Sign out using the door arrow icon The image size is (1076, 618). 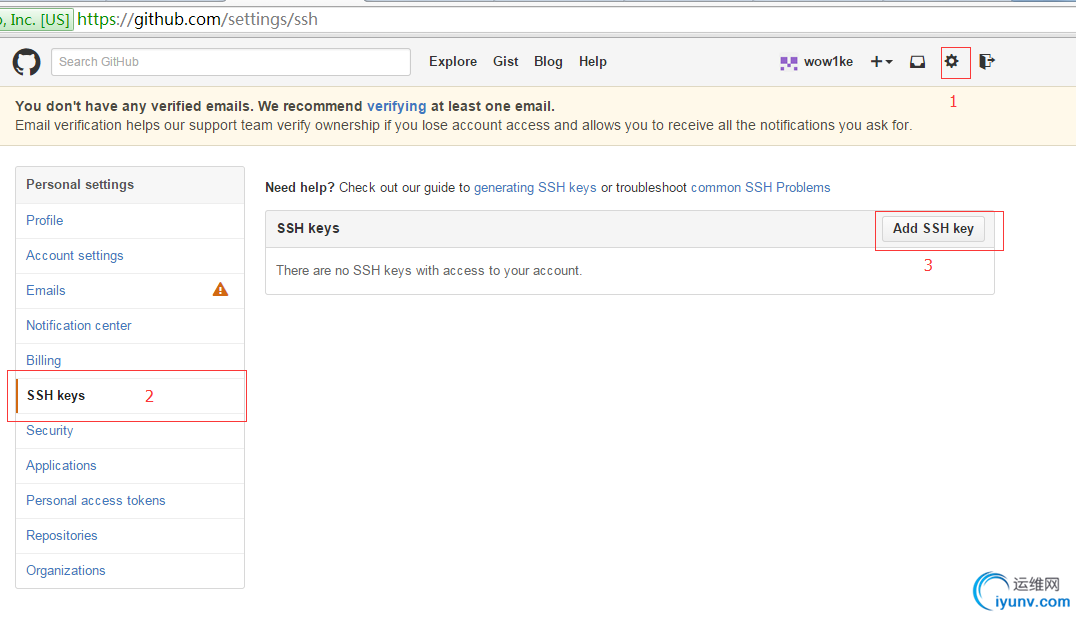coord(987,62)
